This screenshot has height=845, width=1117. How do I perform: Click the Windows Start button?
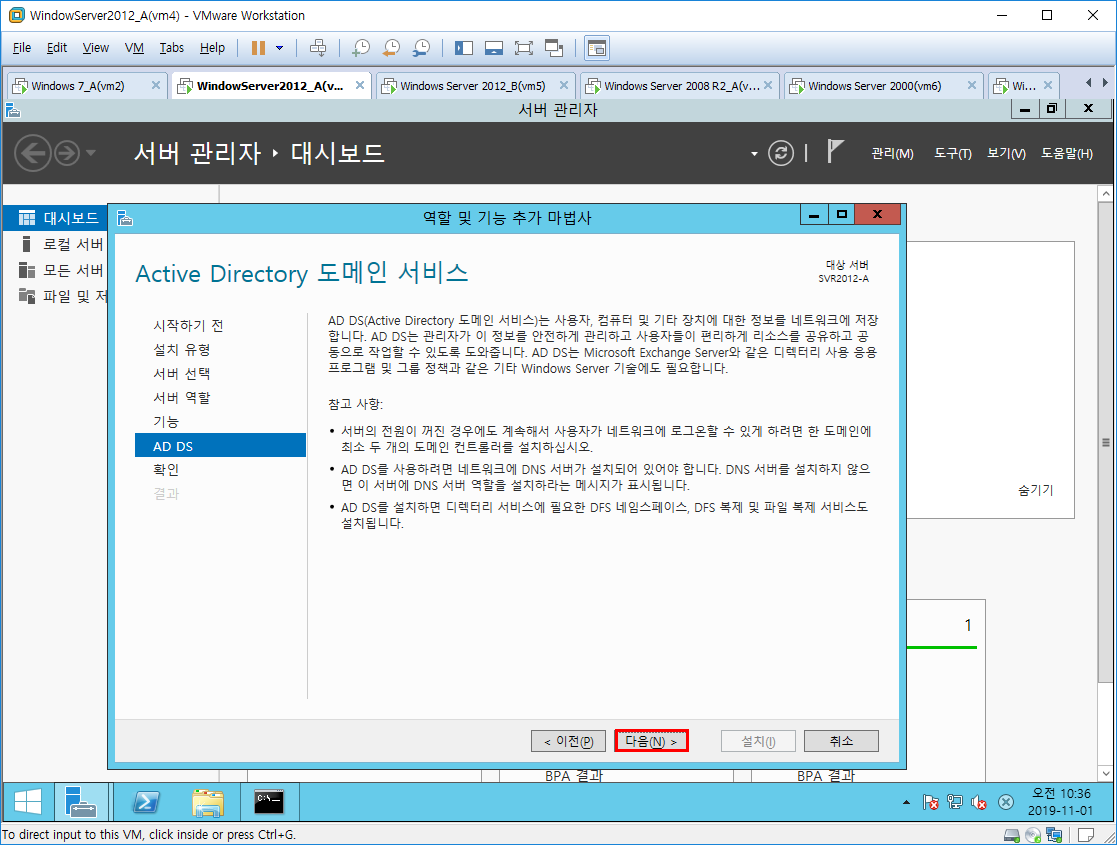click(x=28, y=802)
